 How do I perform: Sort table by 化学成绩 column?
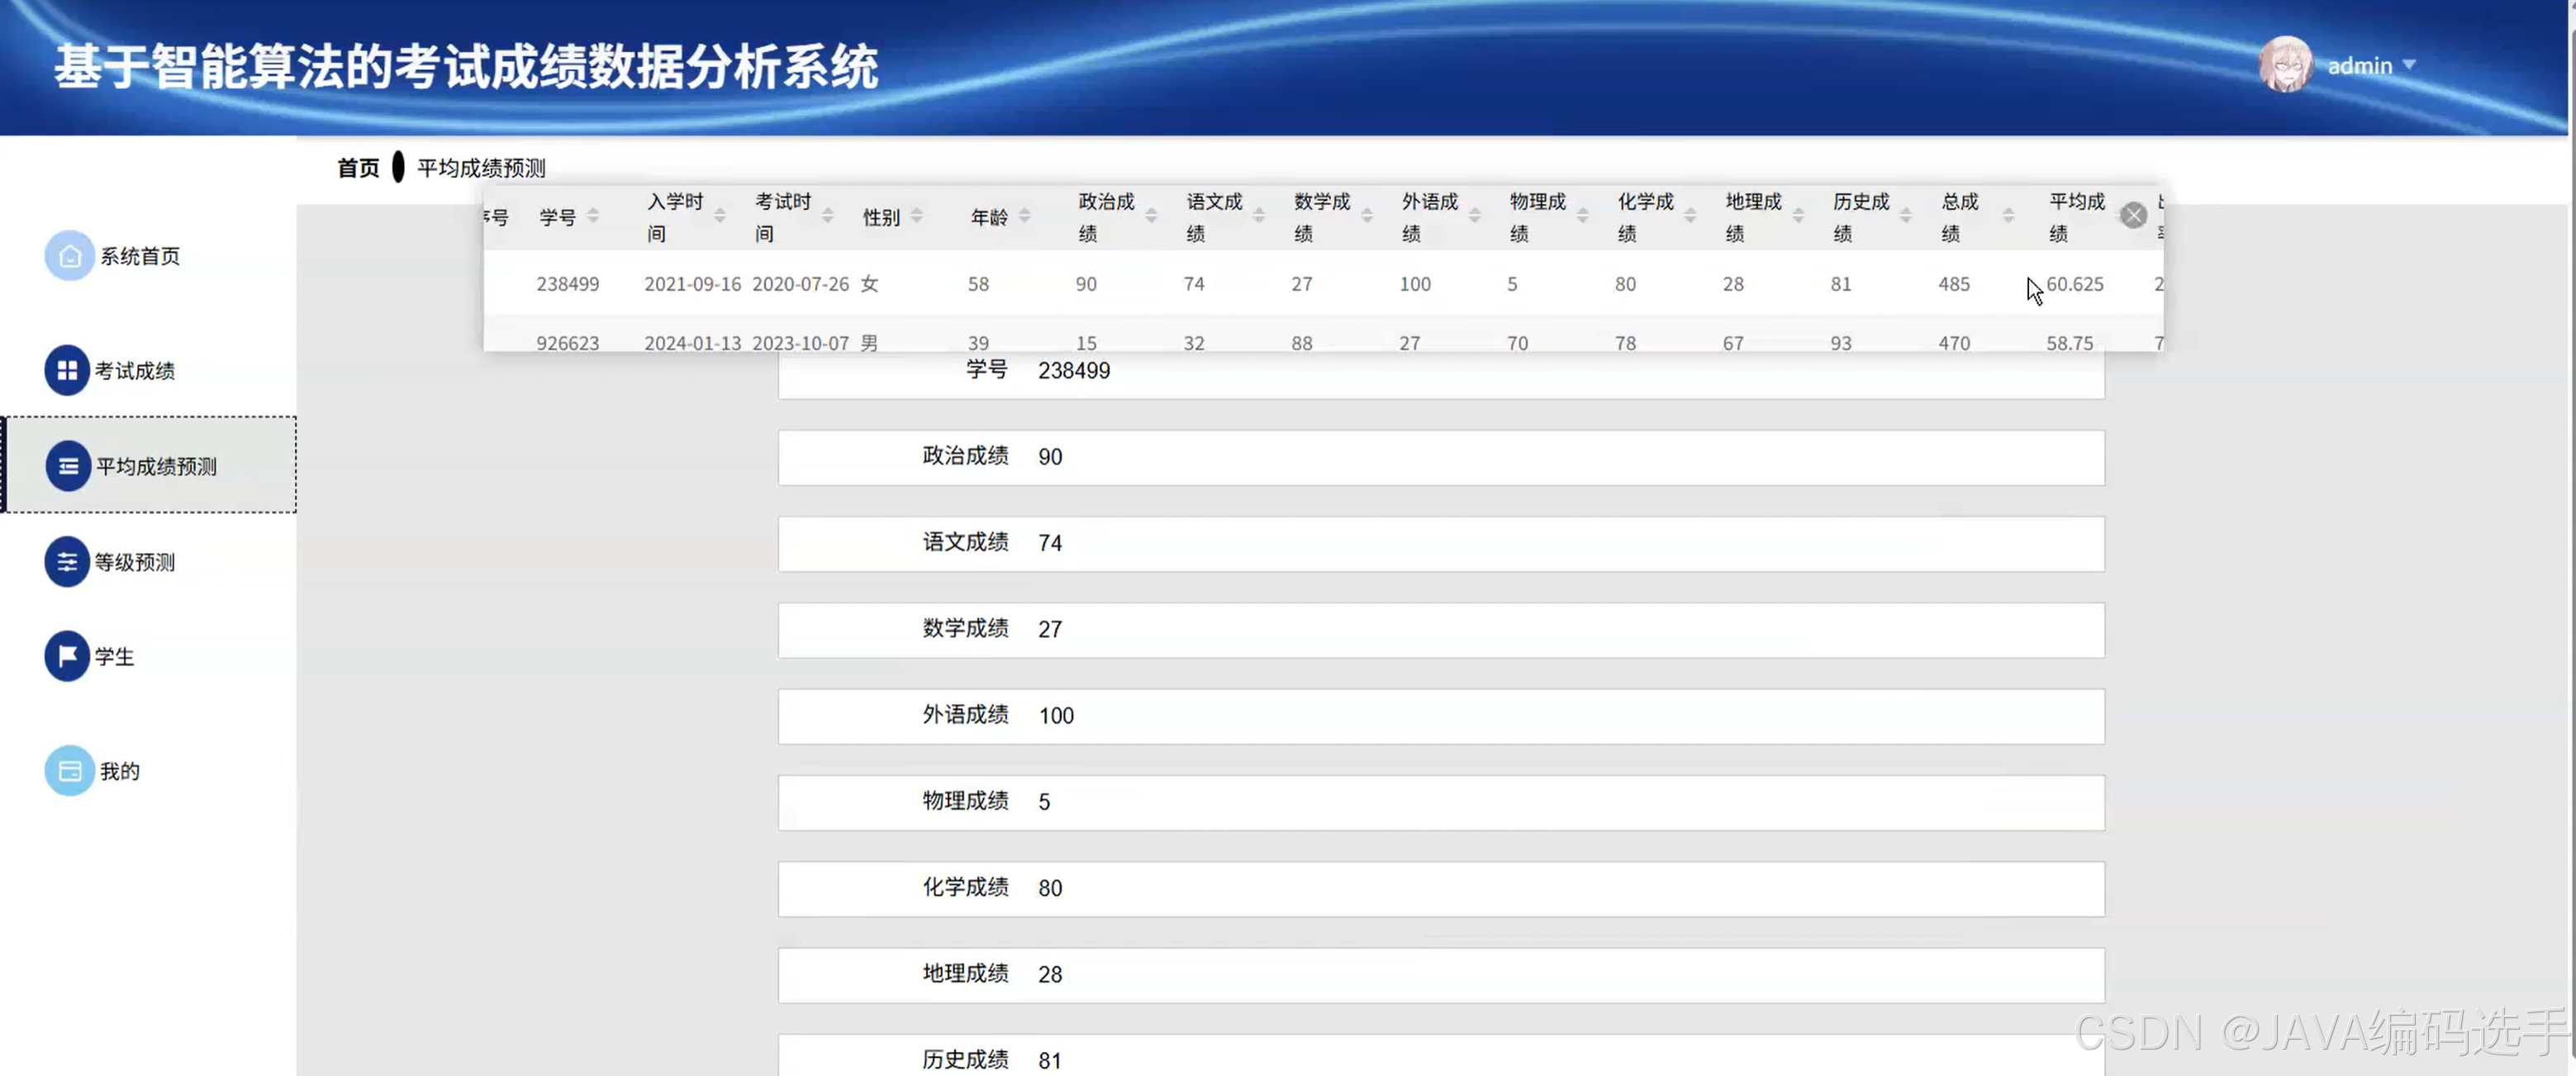click(x=1690, y=217)
